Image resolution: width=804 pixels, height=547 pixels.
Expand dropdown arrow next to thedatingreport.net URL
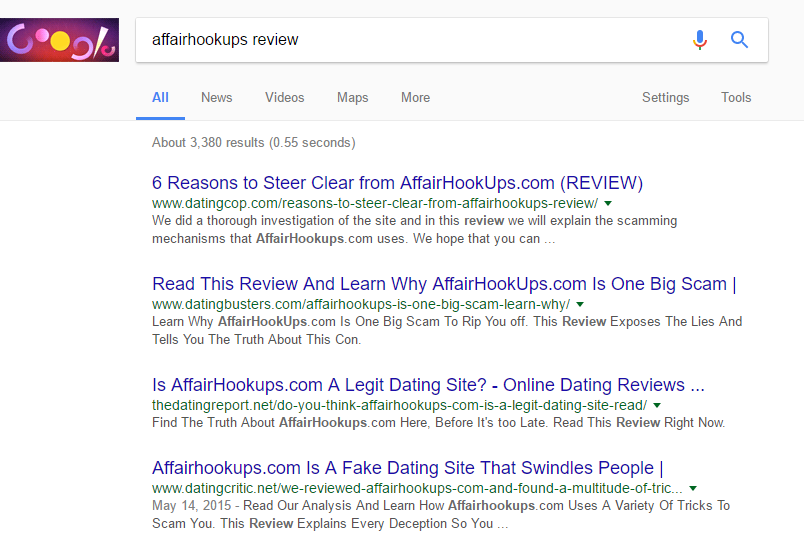coord(657,406)
